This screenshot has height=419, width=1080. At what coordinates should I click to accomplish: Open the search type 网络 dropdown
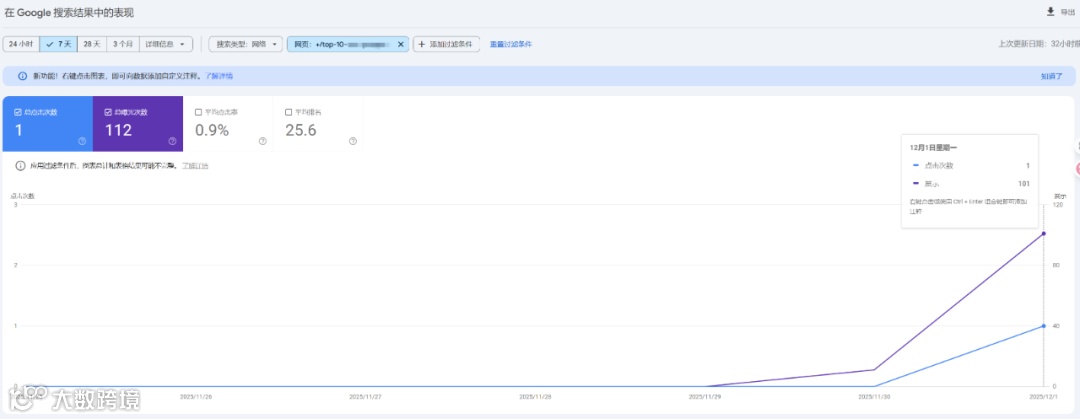click(x=245, y=44)
